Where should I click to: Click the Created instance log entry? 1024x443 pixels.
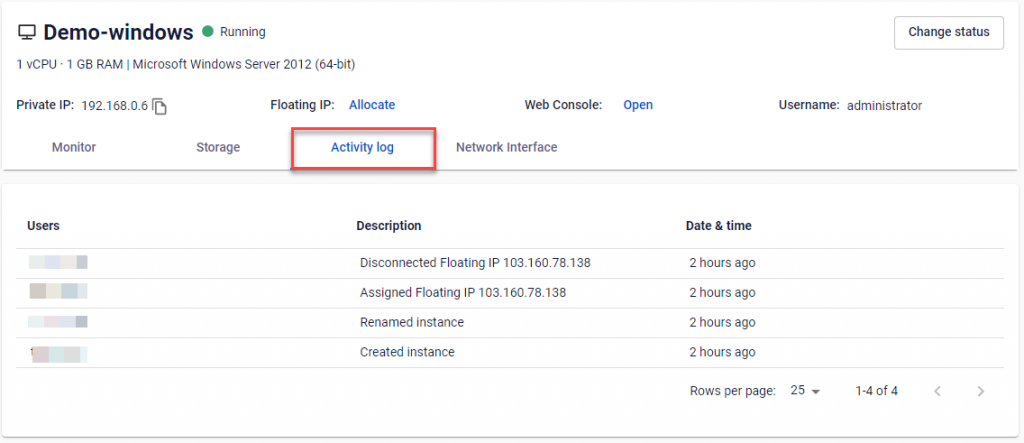pyautogui.click(x=407, y=352)
